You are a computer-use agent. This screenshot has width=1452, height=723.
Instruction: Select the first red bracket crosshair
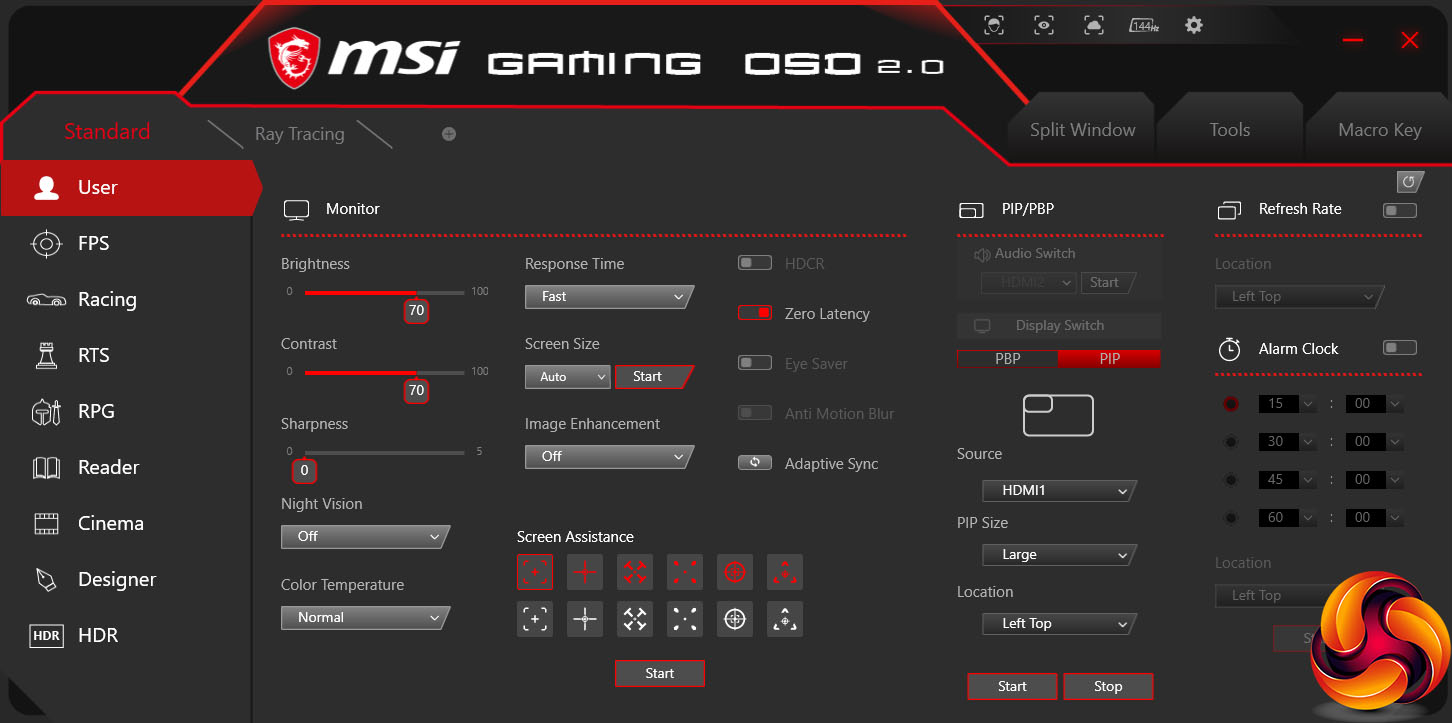coord(535,572)
